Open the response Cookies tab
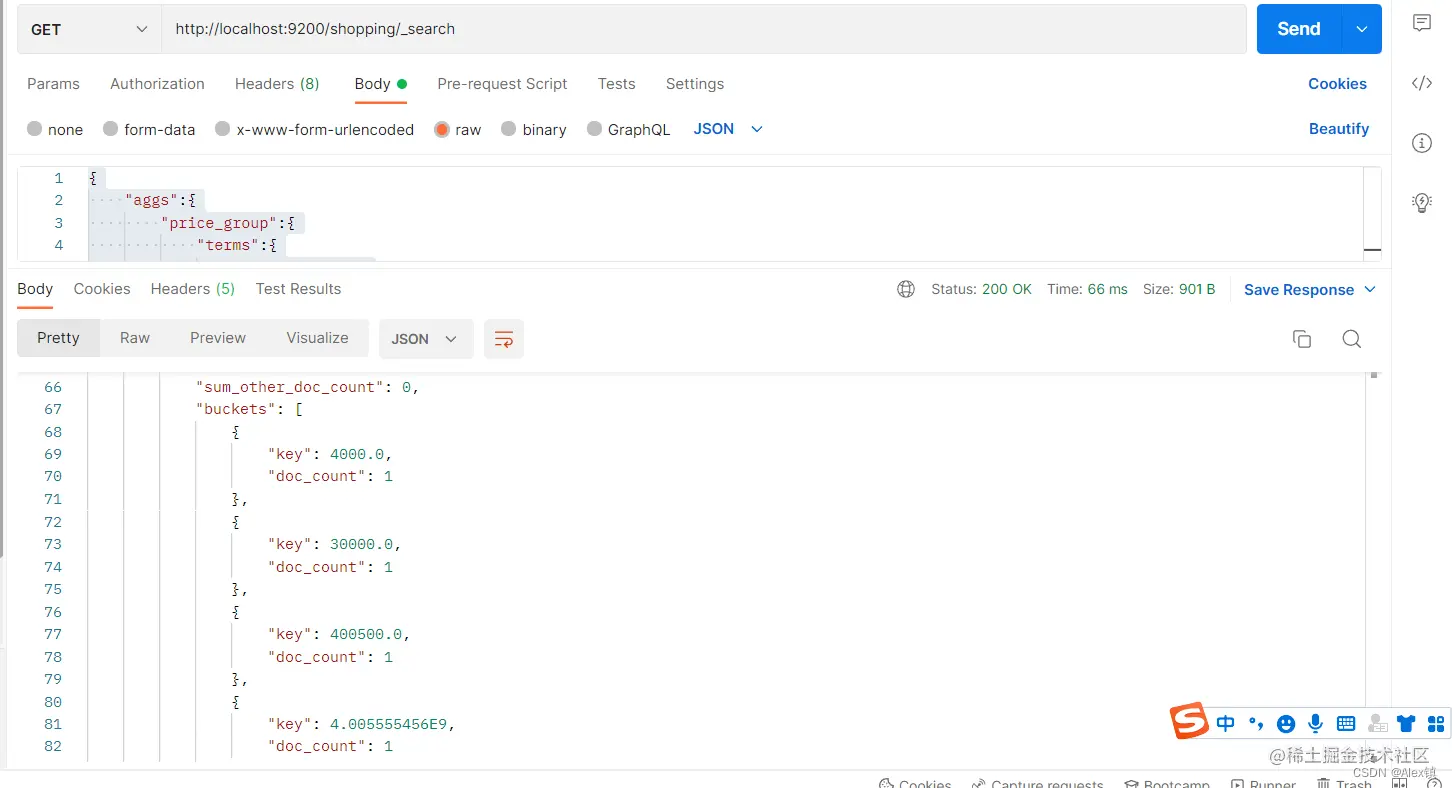Screen dimensions: 1452x788 tap(102, 289)
